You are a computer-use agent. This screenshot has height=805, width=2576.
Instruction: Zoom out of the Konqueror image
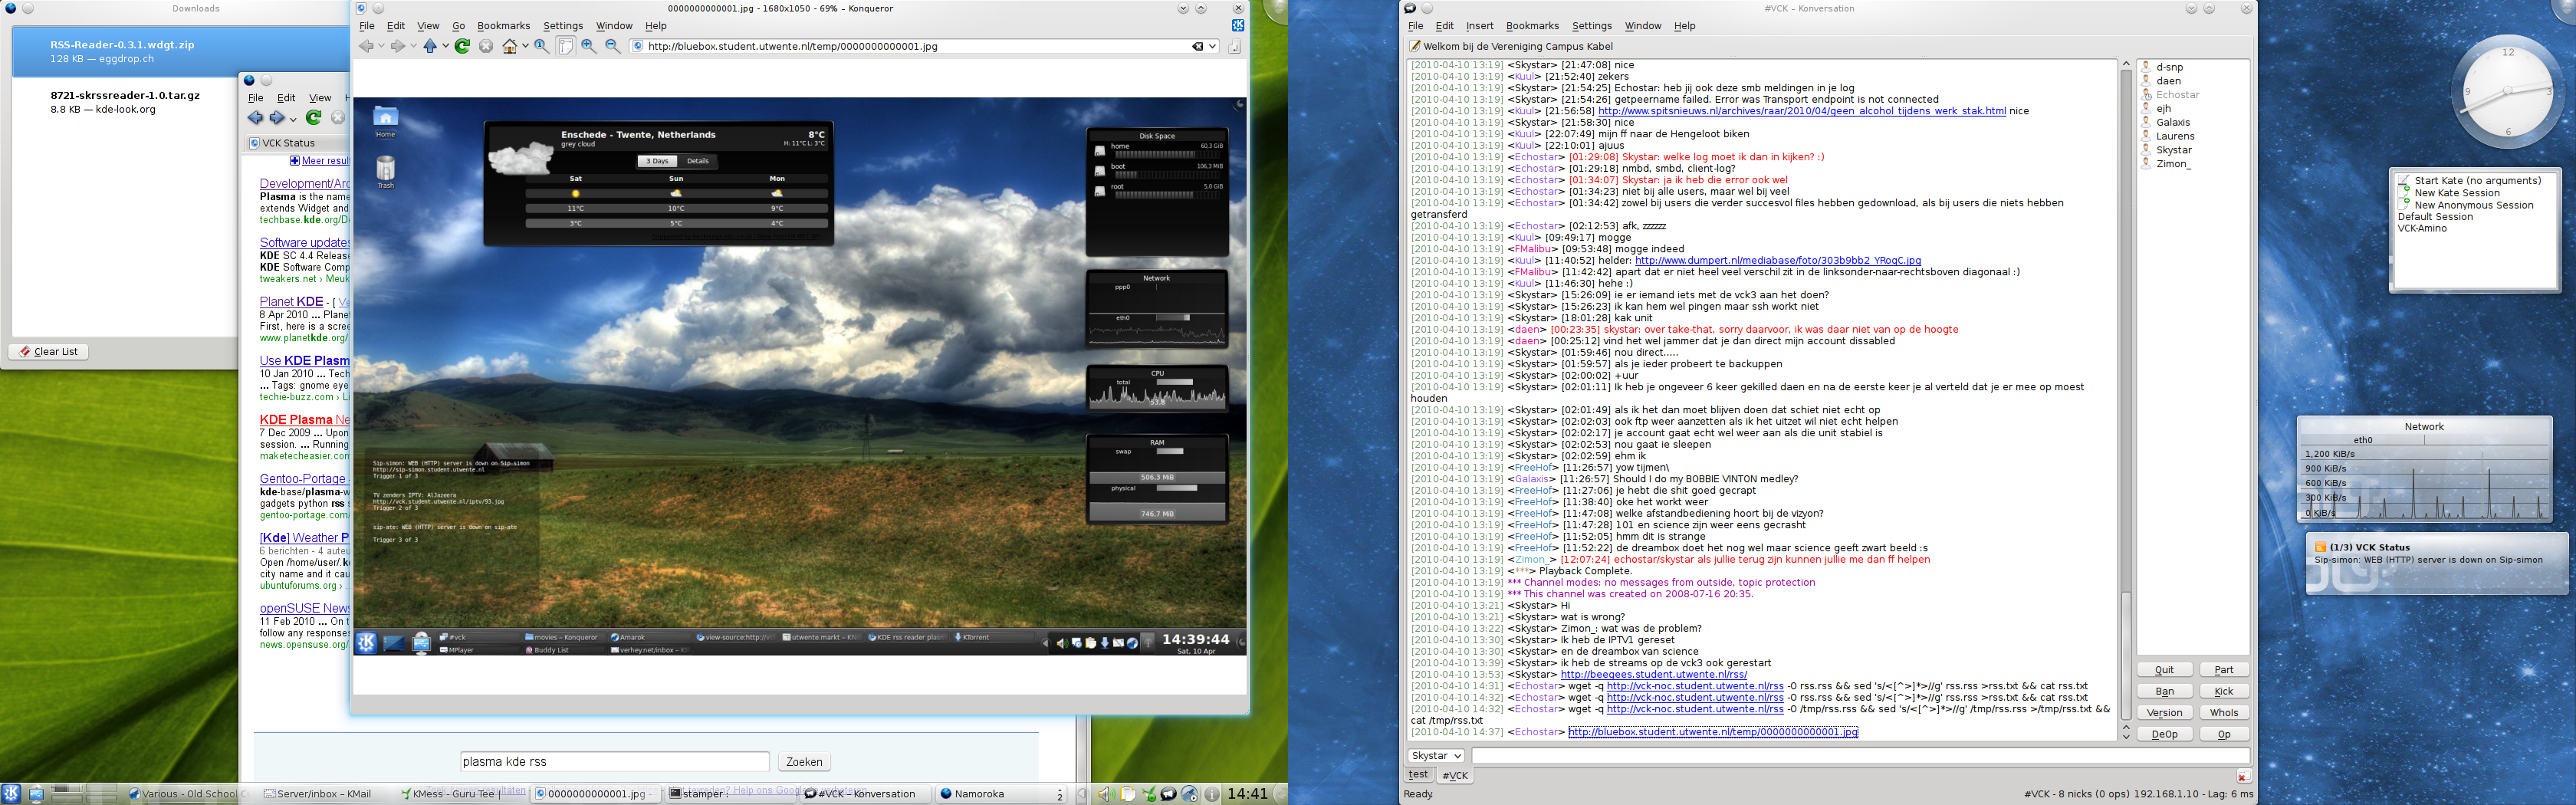(613, 46)
